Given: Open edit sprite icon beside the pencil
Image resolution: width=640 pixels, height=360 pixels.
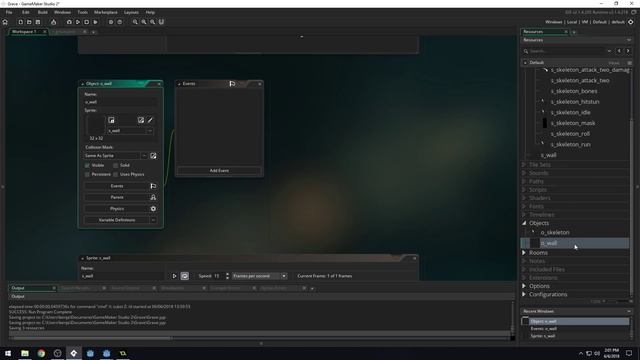Looking at the screenshot, I should [141, 120].
